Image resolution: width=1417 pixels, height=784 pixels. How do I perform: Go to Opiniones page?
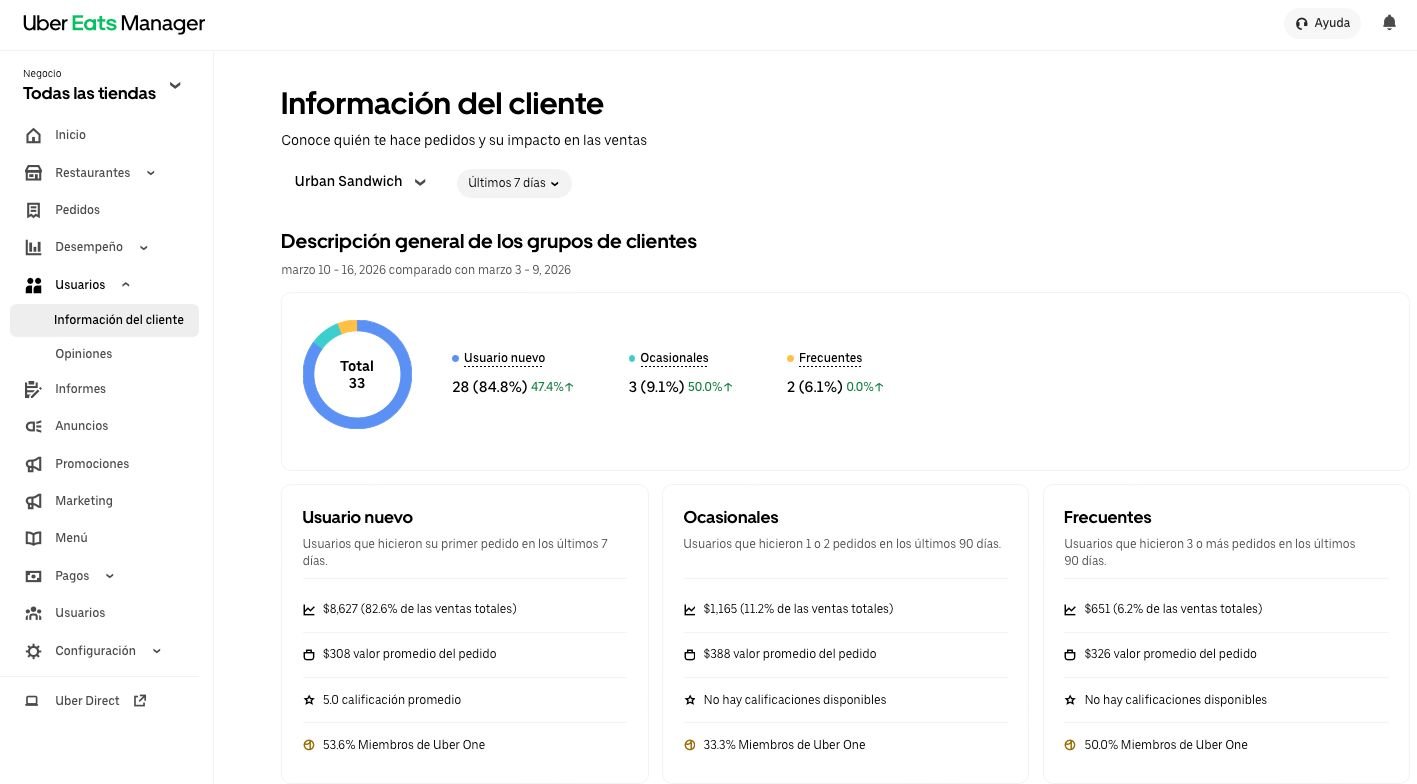pyautogui.click(x=84, y=354)
